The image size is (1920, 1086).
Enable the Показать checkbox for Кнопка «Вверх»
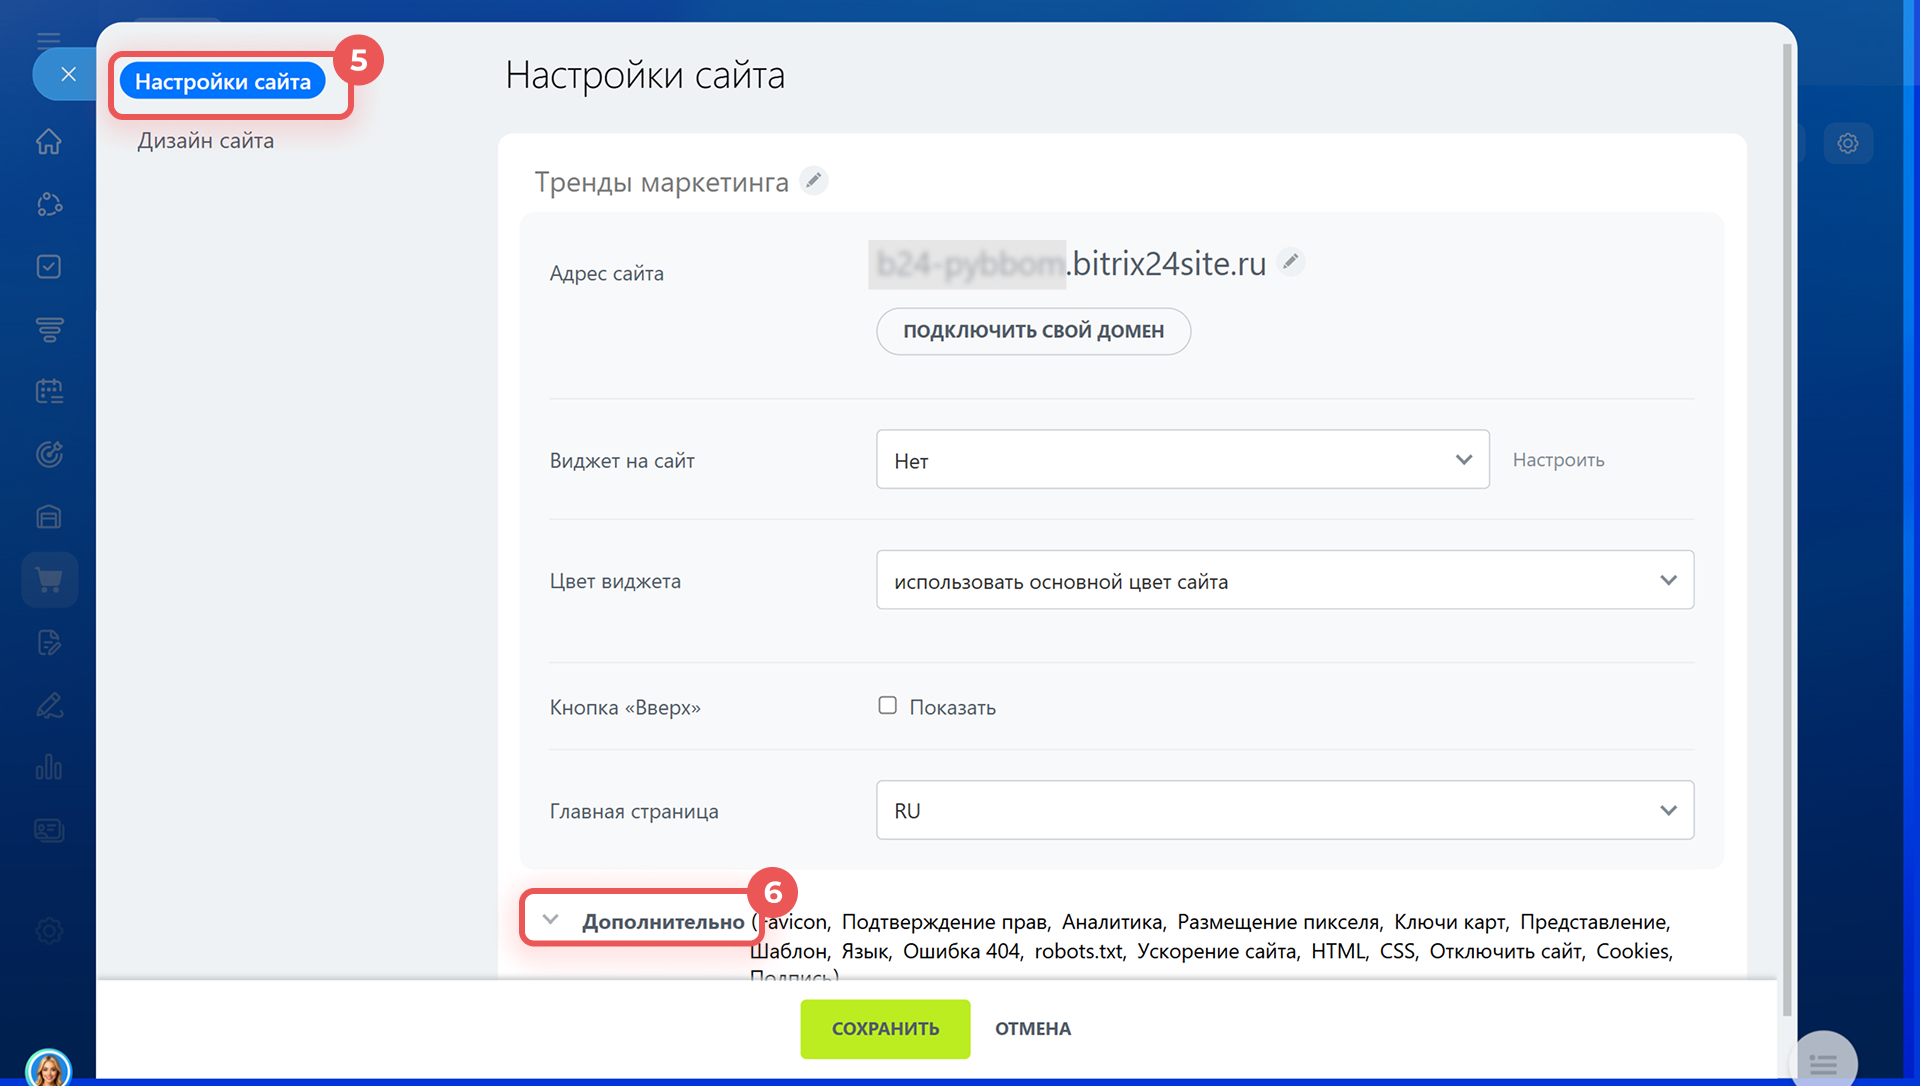pos(887,705)
